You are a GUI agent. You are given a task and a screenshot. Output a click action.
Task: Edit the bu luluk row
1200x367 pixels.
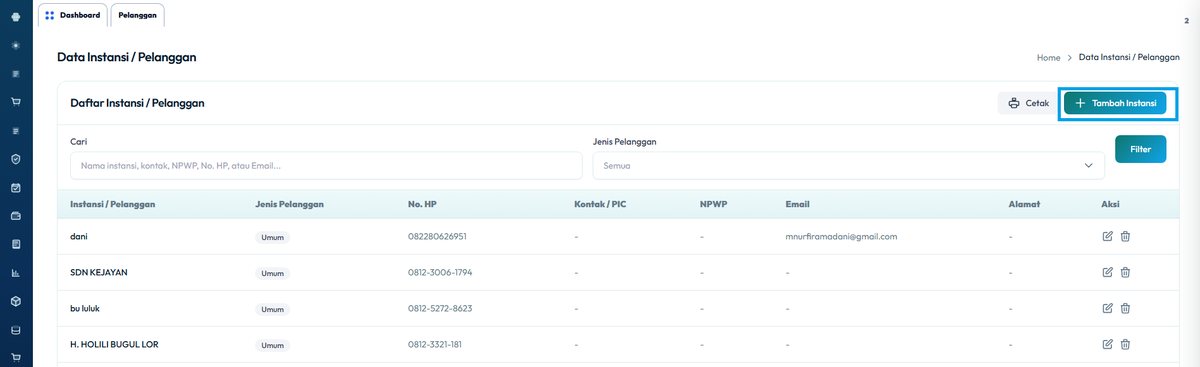[x=1107, y=308]
